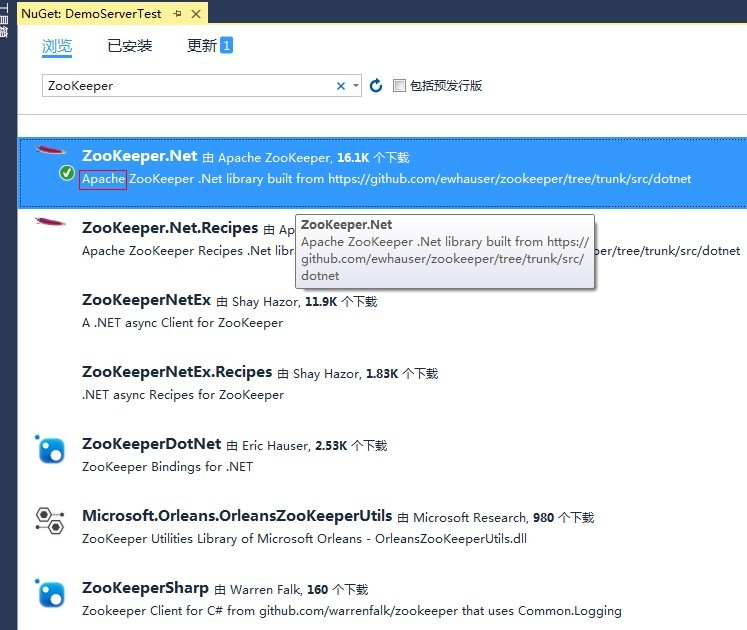Select the ZooKeeperDotNet package
The width and height of the screenshot is (747, 630).
pos(151,444)
